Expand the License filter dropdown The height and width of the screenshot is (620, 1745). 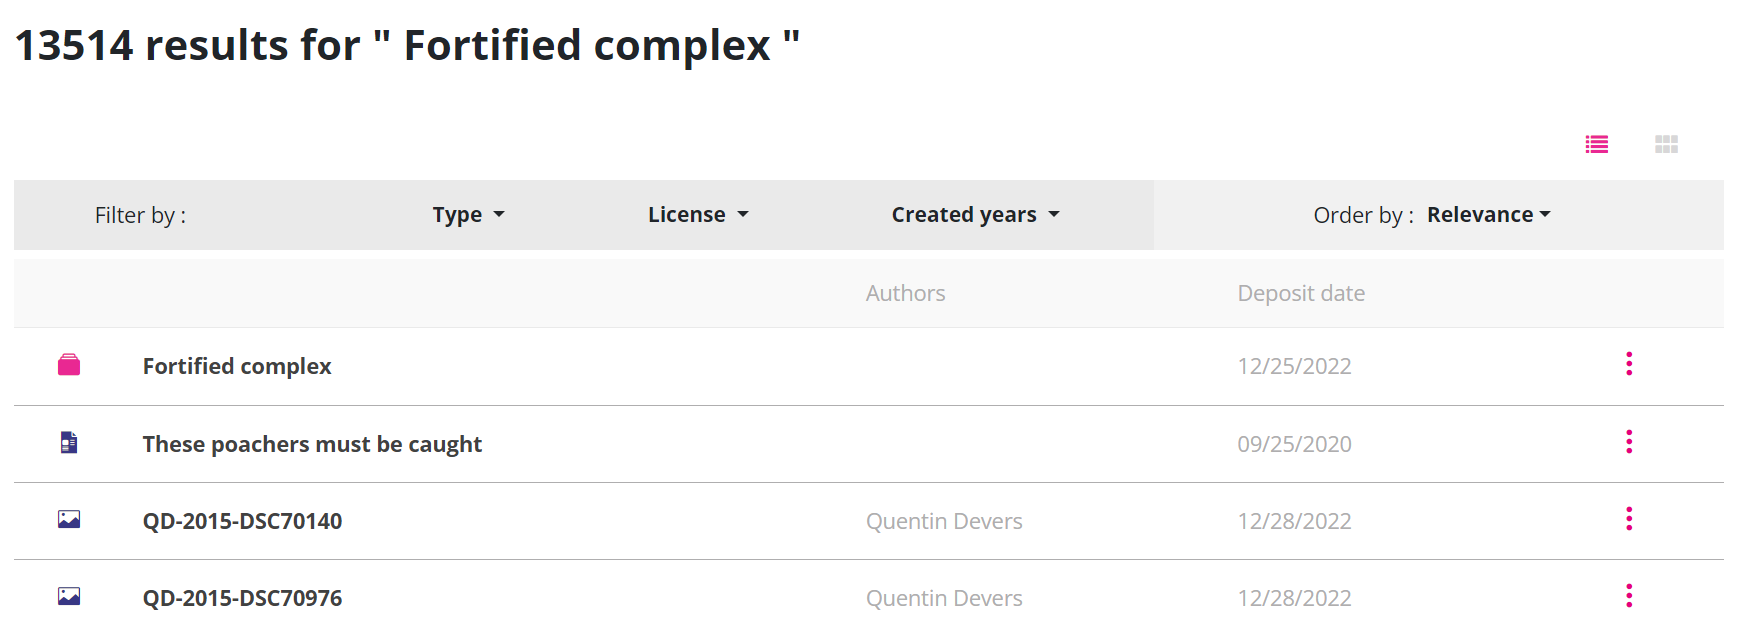tap(698, 215)
